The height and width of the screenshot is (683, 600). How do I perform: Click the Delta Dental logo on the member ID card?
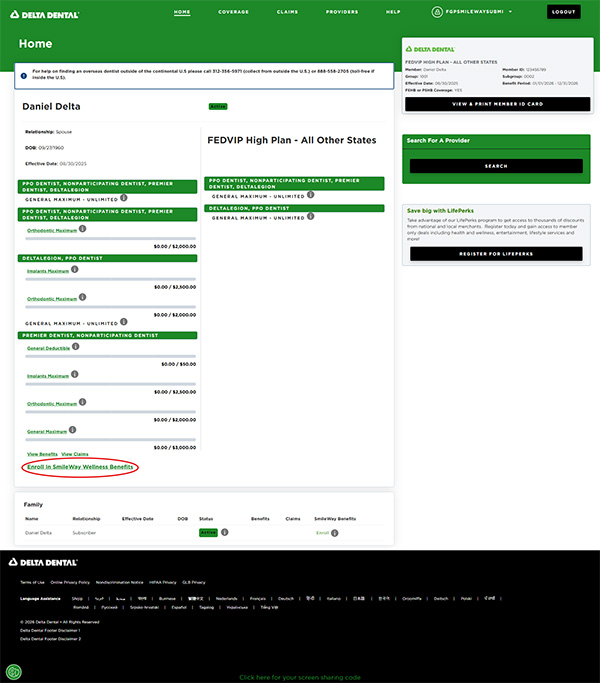430,50
